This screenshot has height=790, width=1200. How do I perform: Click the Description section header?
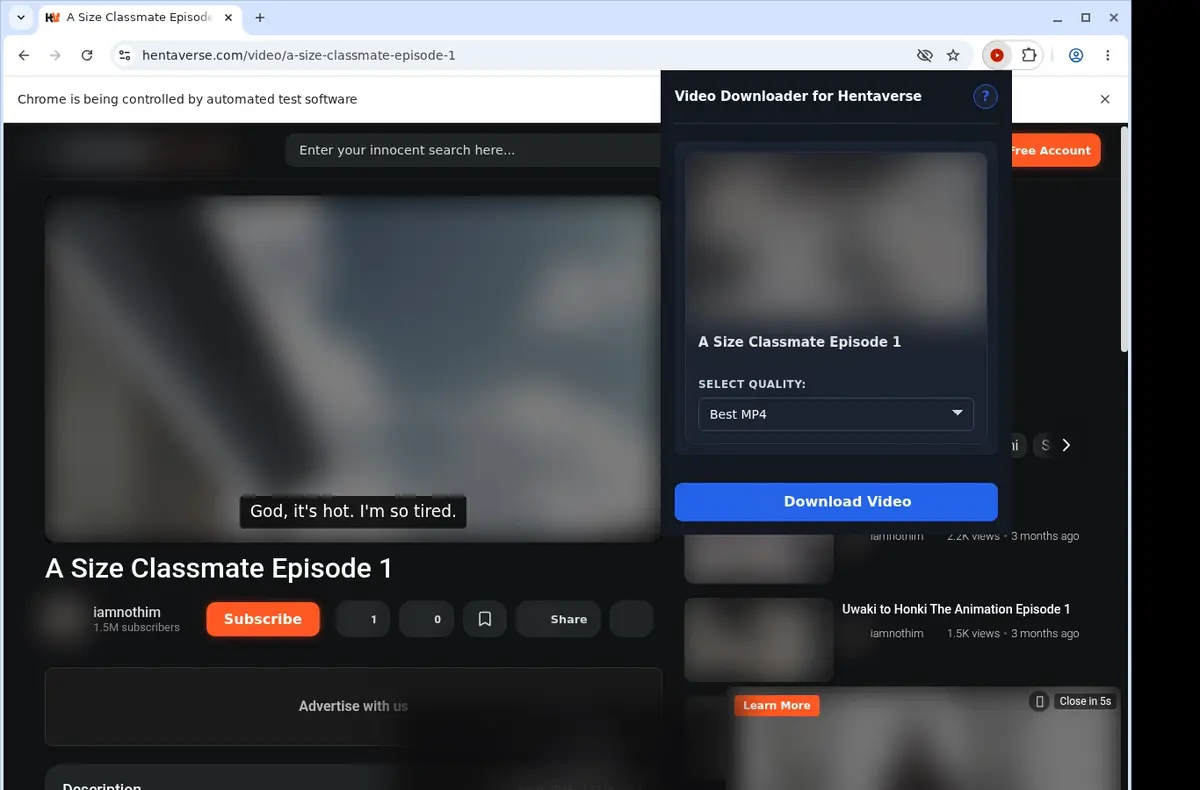pos(102,788)
